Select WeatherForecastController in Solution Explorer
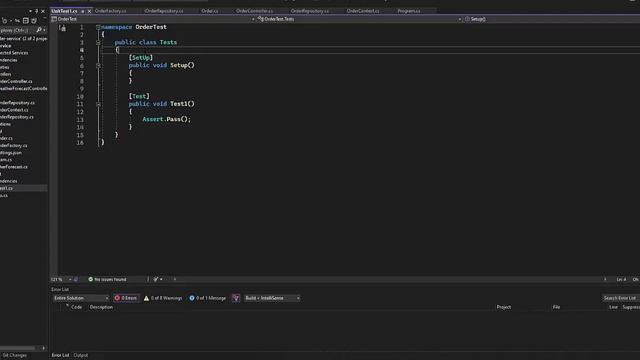Viewport: 640px width, 360px height. pos(24,89)
